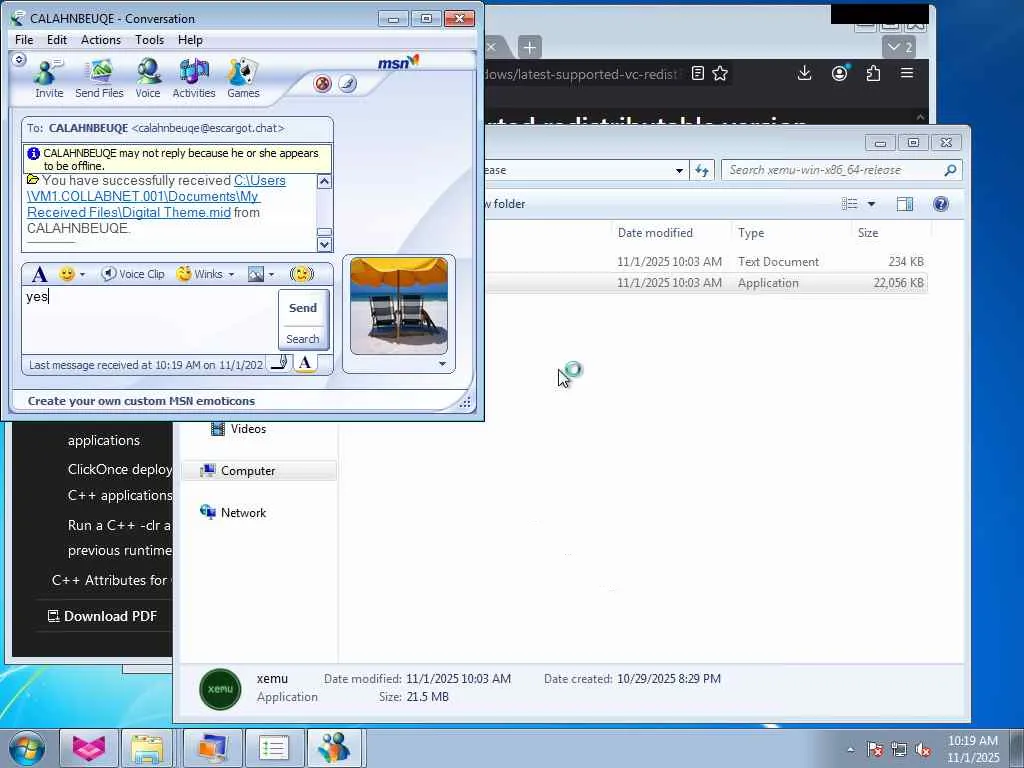The image size is (1024, 768).
Task: Open the Activities menu icon
Action: coord(194,78)
